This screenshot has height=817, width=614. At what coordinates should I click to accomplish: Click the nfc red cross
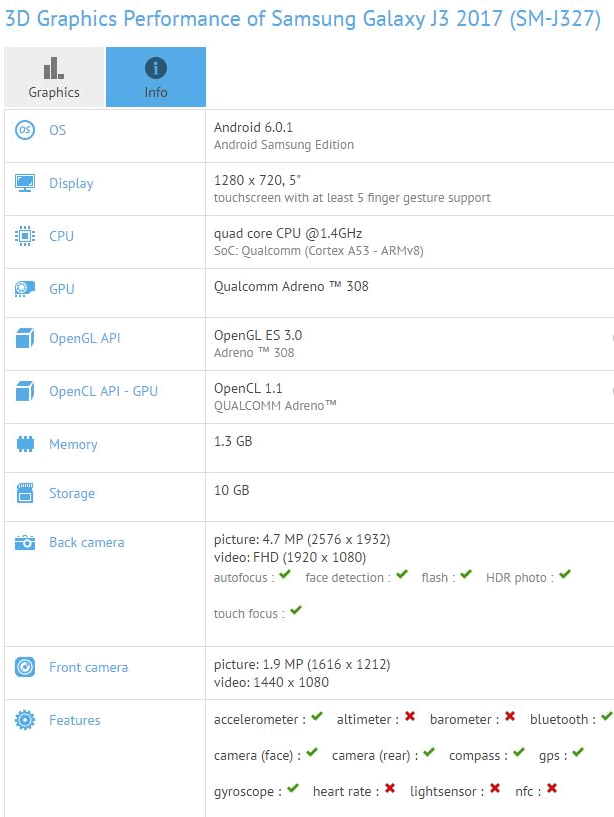(552, 788)
